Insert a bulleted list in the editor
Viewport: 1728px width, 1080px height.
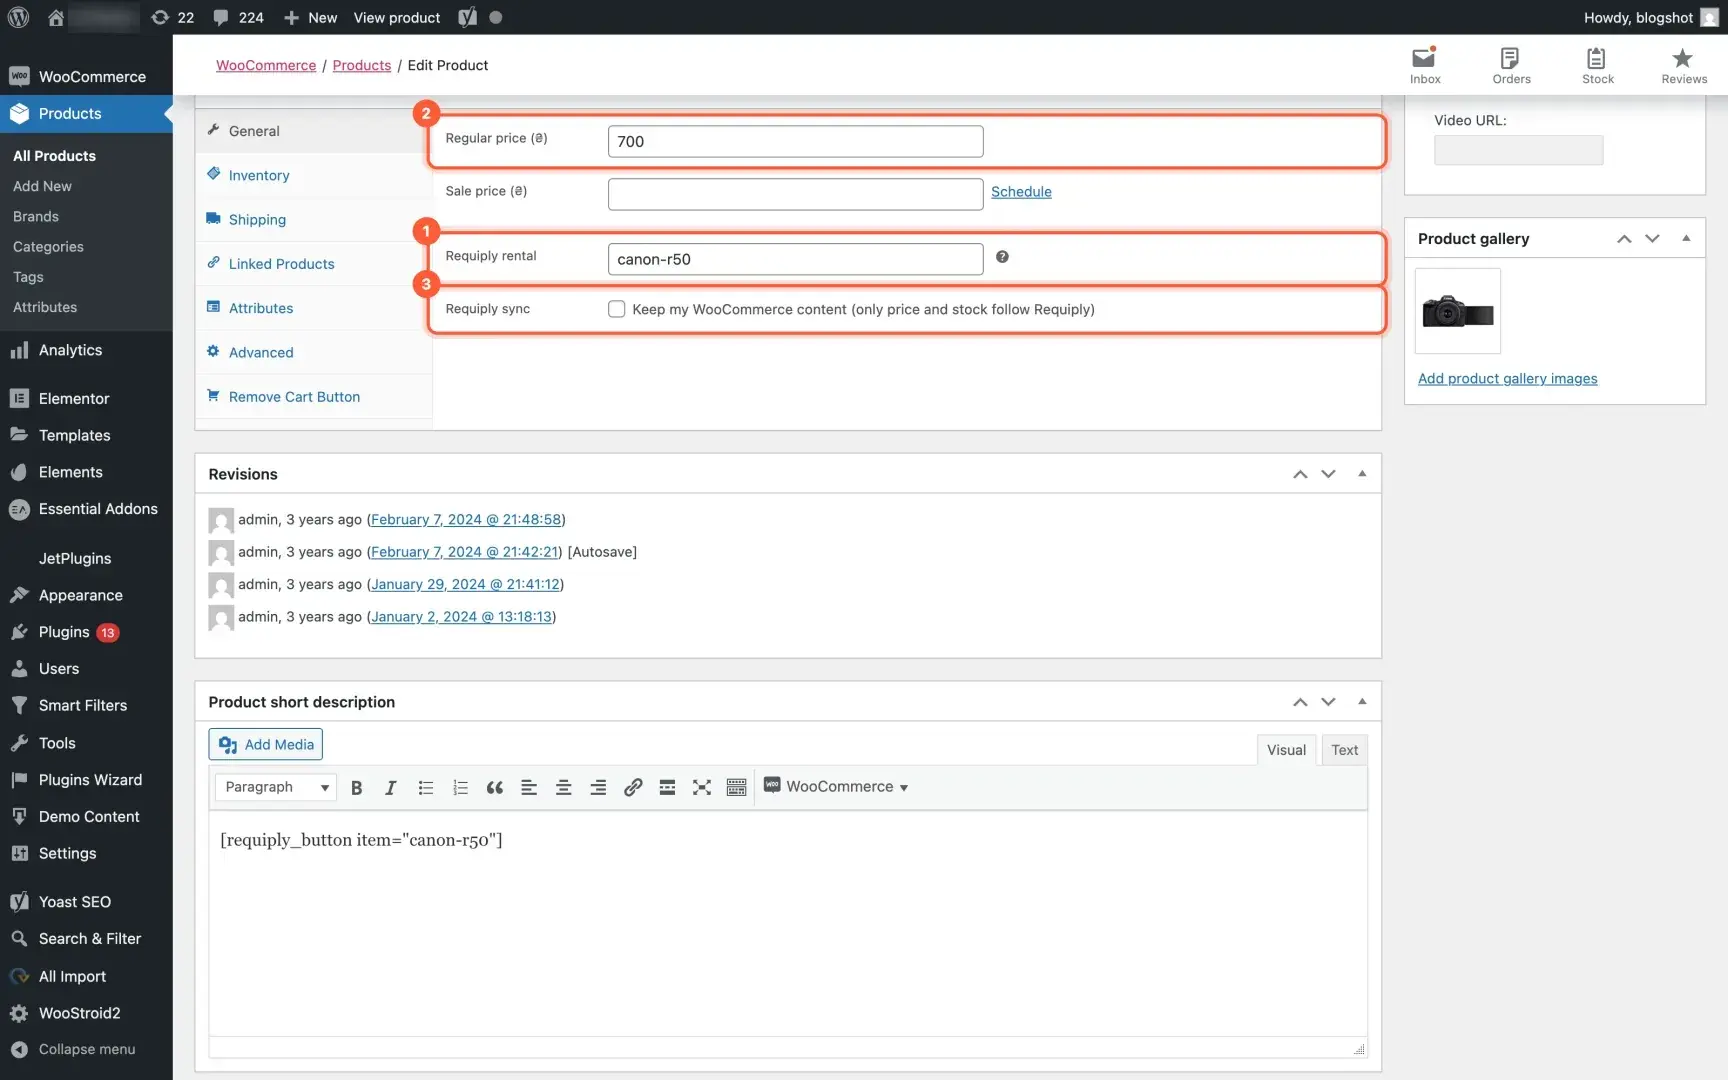[x=426, y=787]
